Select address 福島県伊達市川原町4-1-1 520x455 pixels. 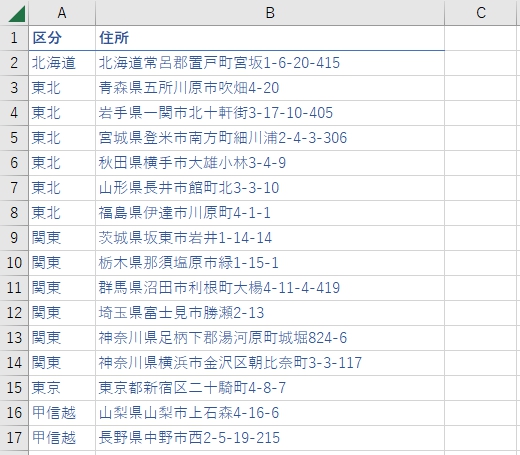pos(270,213)
